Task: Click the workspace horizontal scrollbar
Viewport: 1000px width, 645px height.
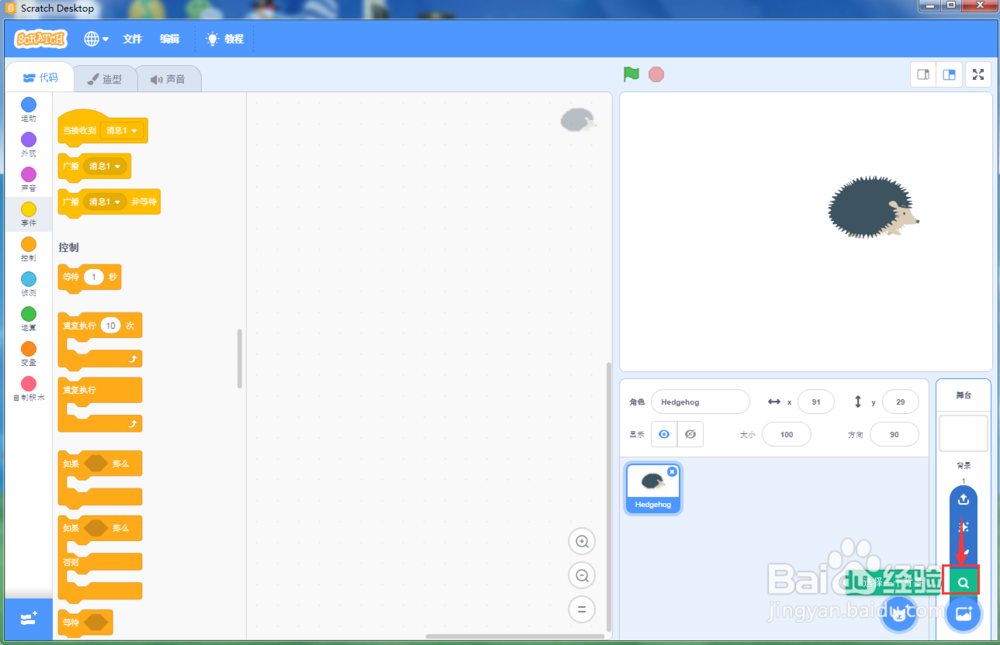Action: pos(515,636)
